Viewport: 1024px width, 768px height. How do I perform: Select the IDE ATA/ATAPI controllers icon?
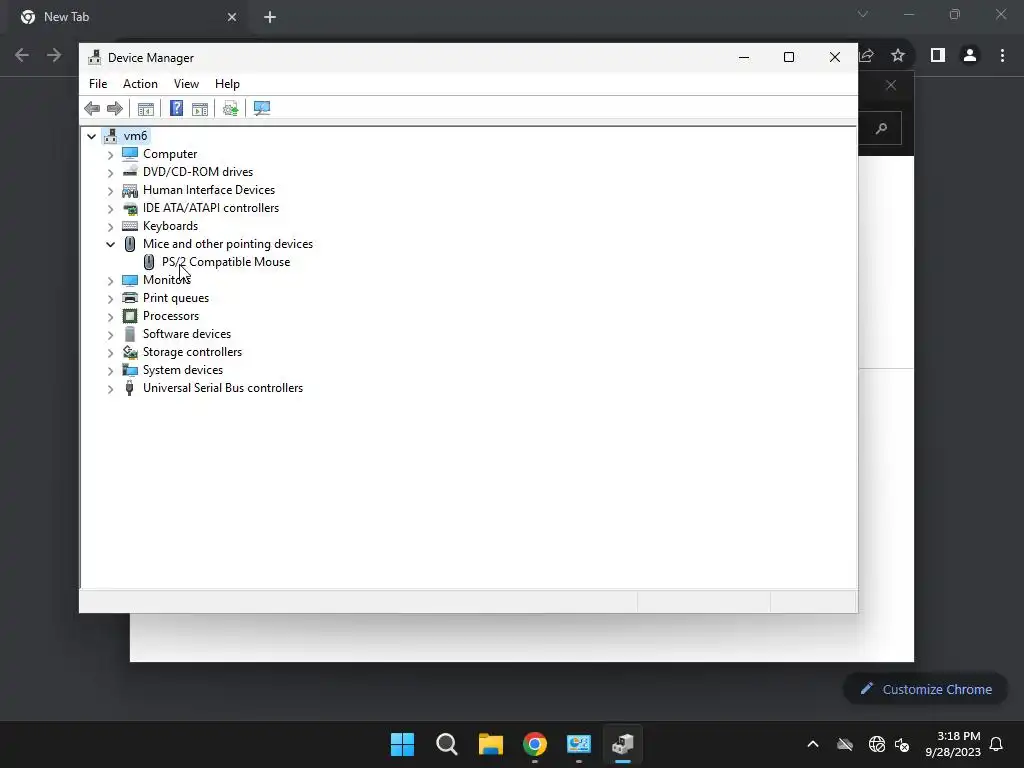coord(130,208)
